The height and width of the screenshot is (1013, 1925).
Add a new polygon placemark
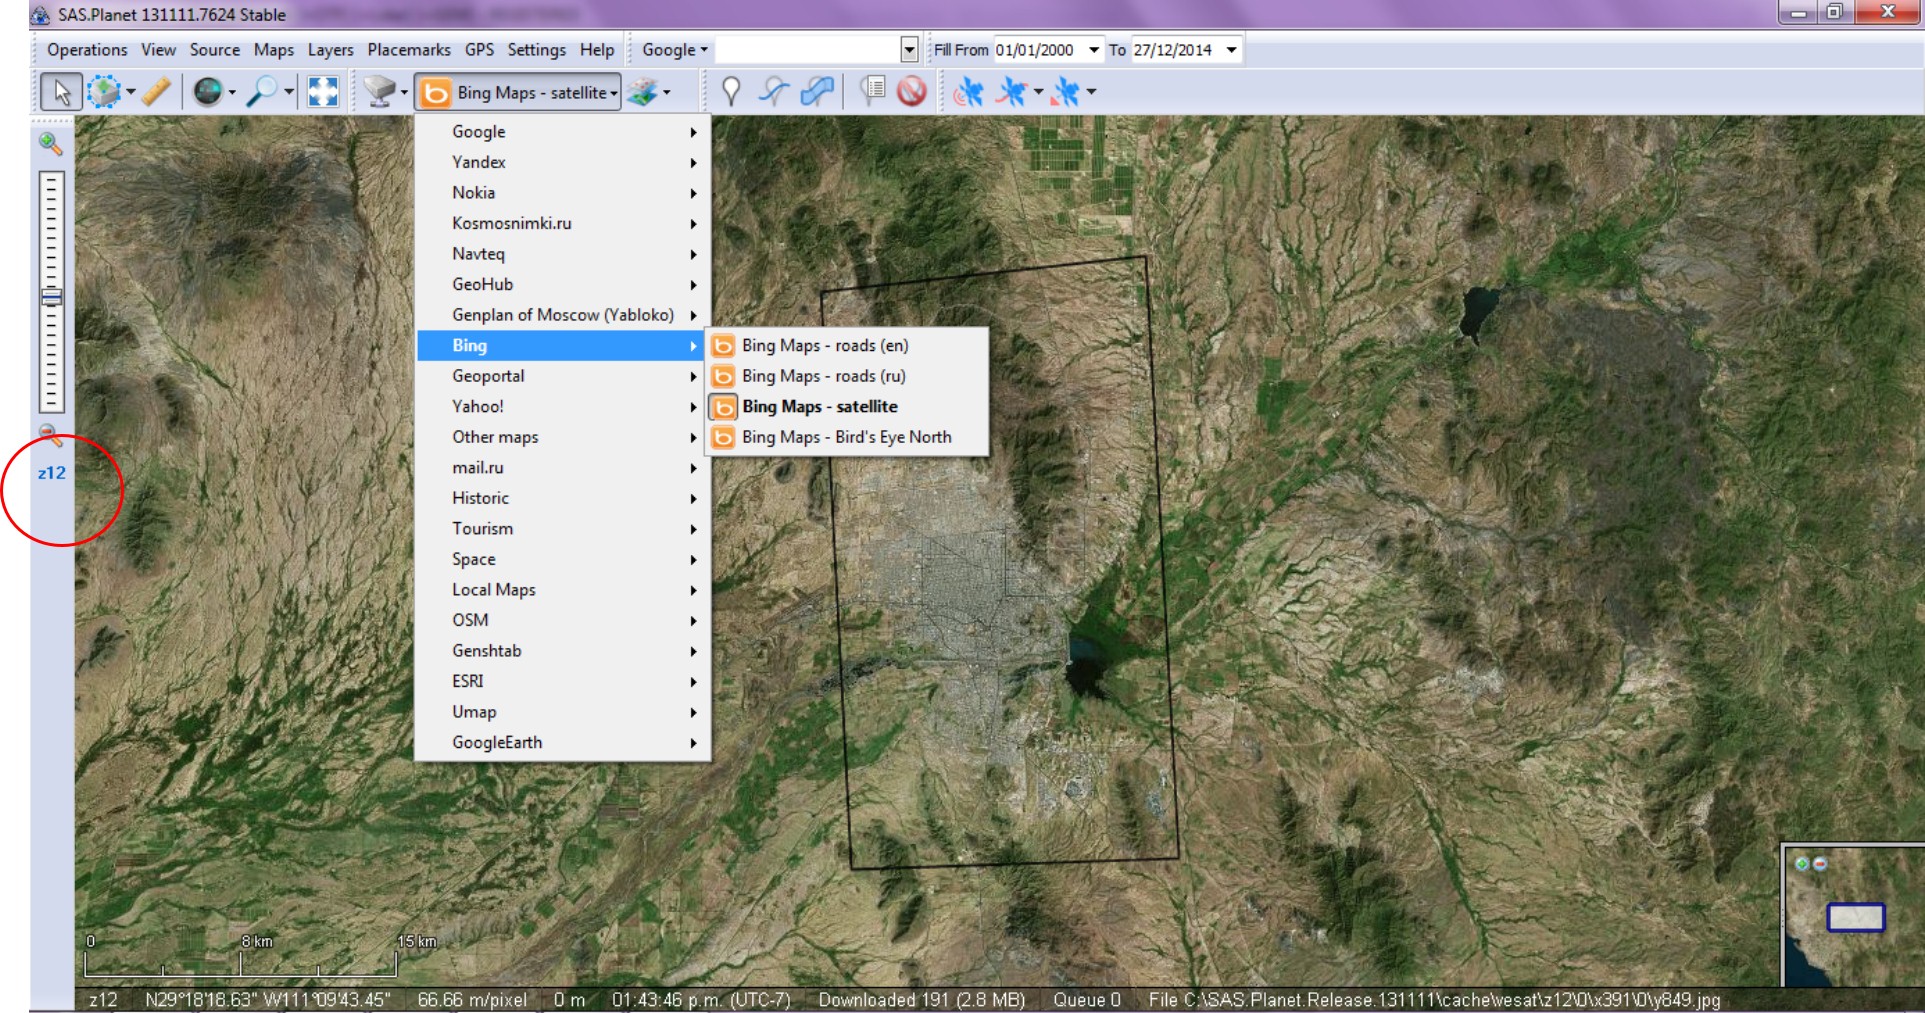817,92
